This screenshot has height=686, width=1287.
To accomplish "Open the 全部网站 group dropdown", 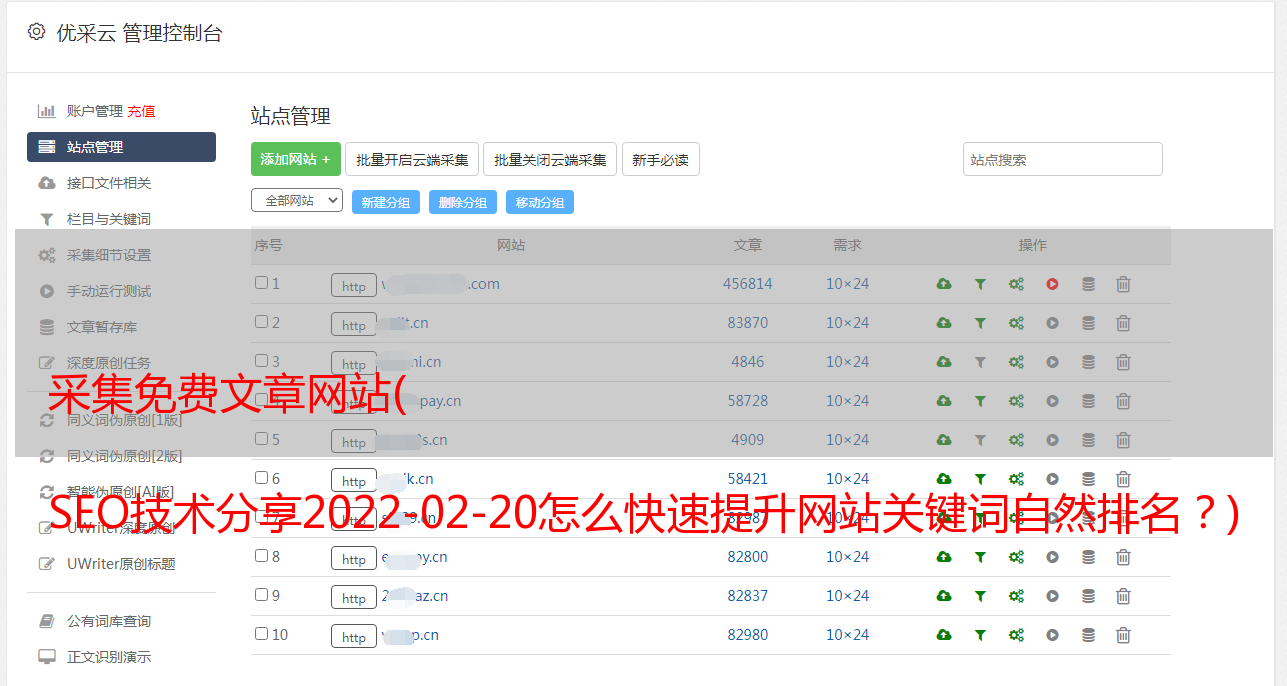I will [297, 201].
